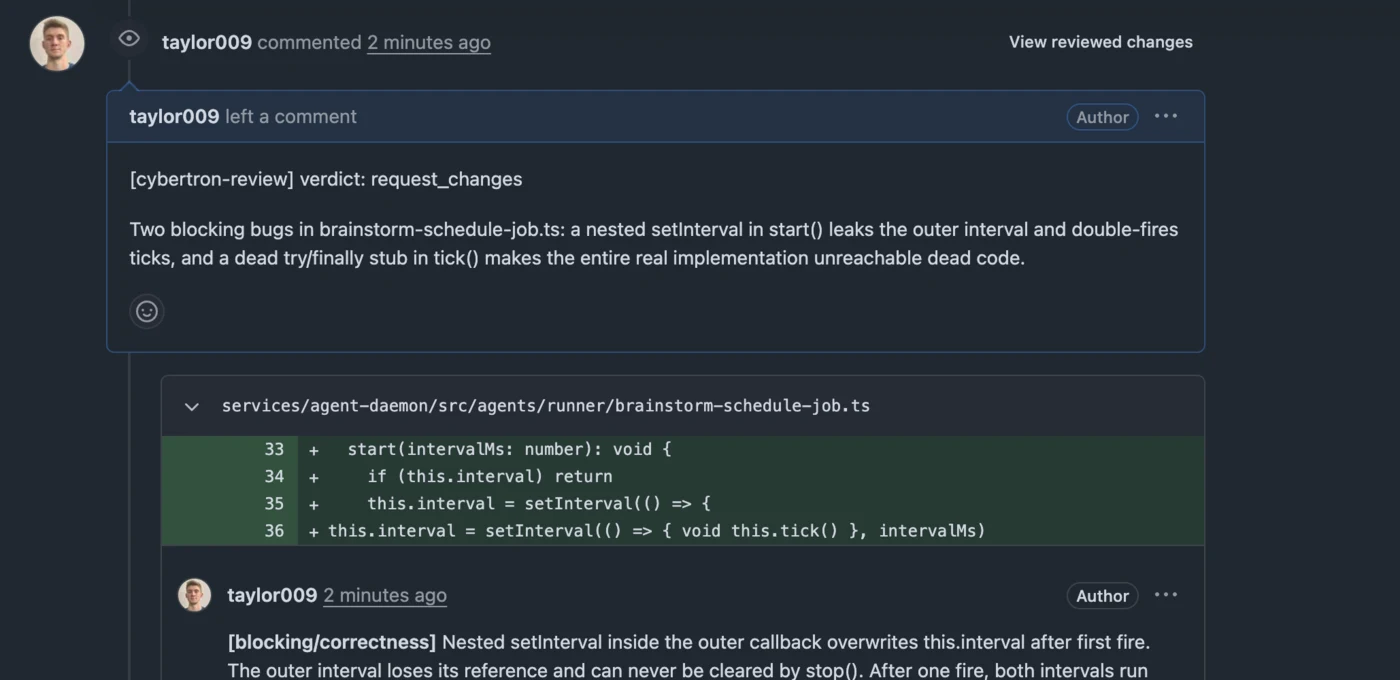Click the small taylor009 avatar on inline comment
Image resolution: width=1400 pixels, height=680 pixels.
click(195, 595)
